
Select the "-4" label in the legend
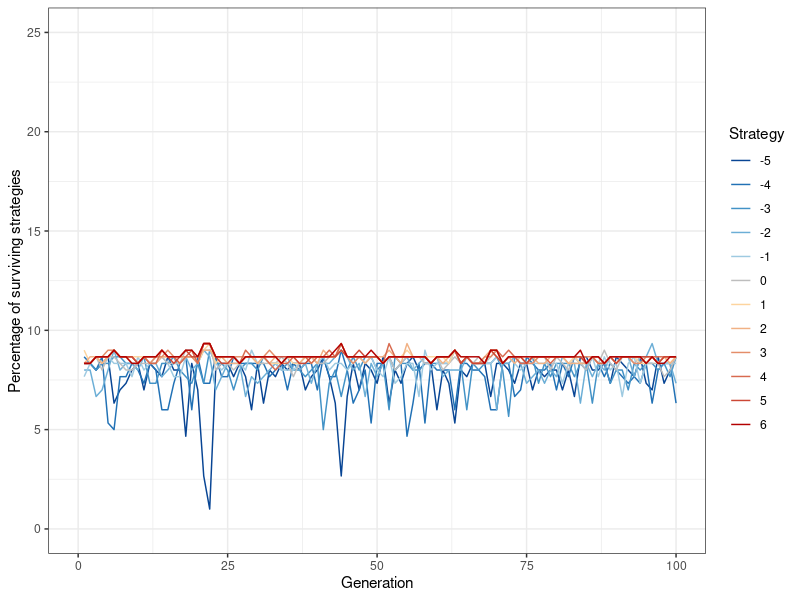coord(765,185)
